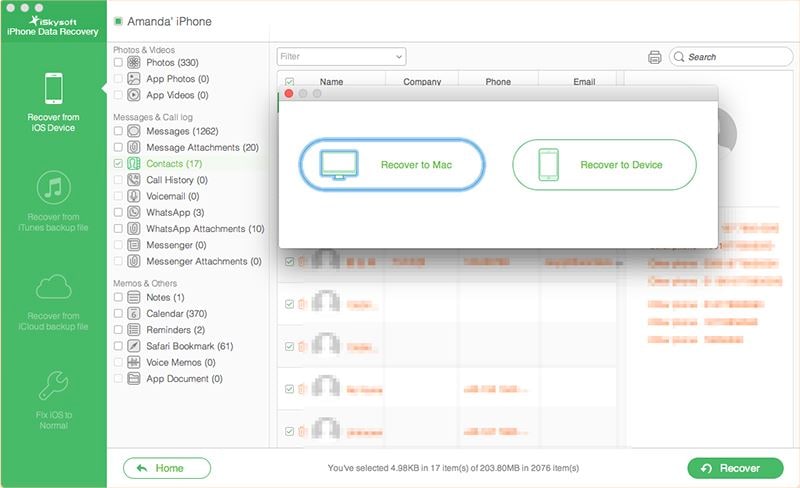Image resolution: width=800 pixels, height=488 pixels.
Task: Sort contacts by Phone column
Action: click(498, 81)
